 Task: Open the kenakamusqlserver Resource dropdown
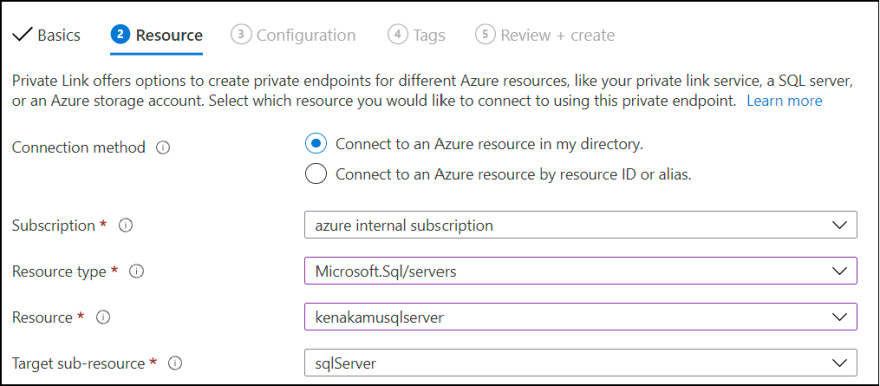(581, 317)
